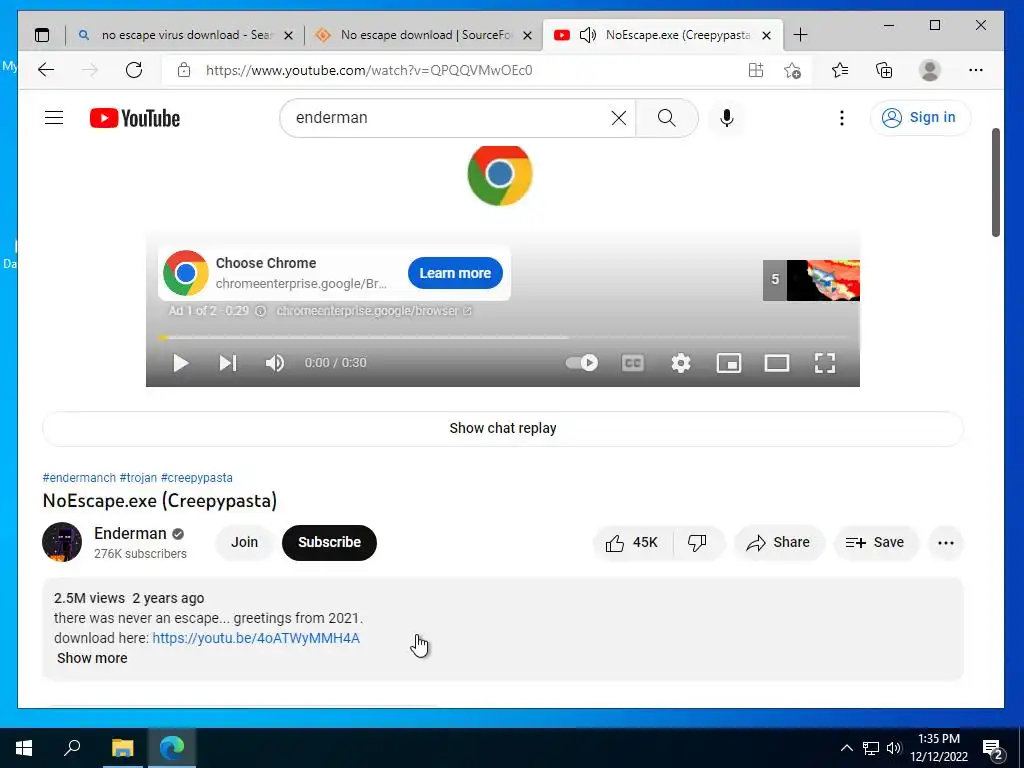This screenshot has width=1024, height=768.
Task: Toggle autoplay switch in player
Action: click(581, 362)
